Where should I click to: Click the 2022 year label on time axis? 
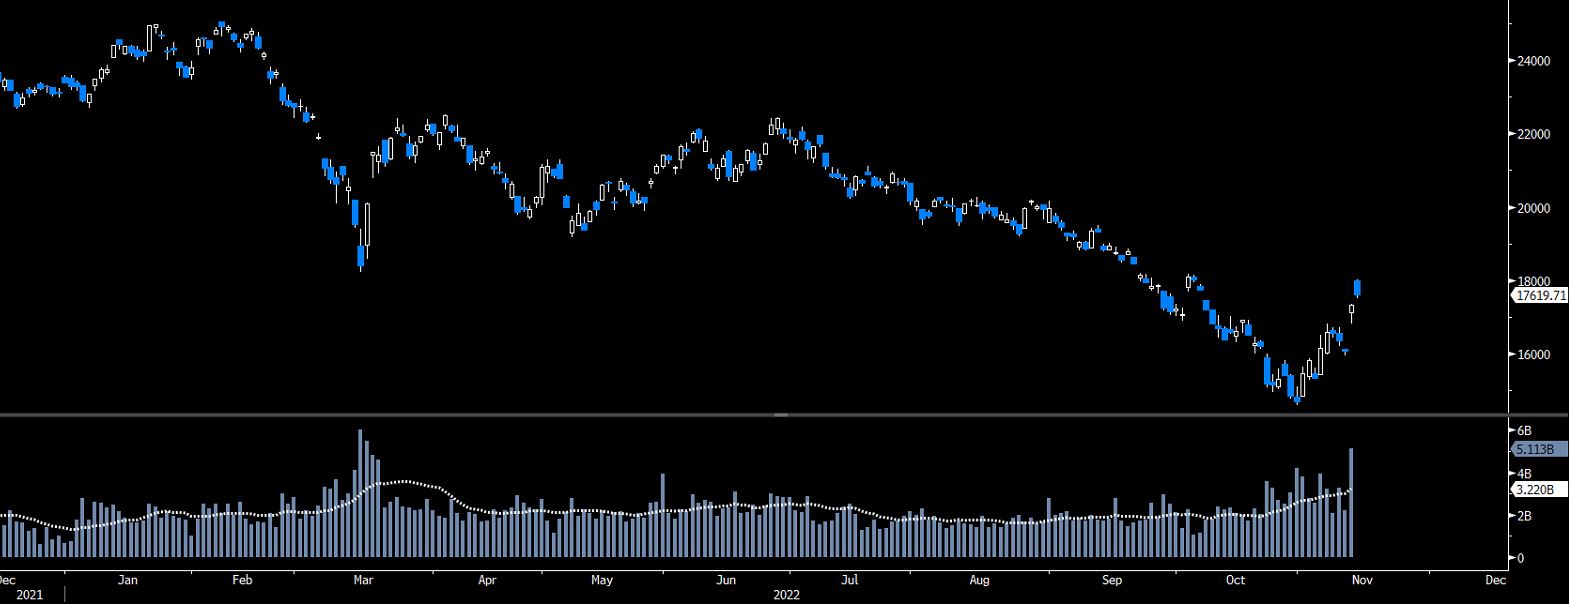pos(787,594)
